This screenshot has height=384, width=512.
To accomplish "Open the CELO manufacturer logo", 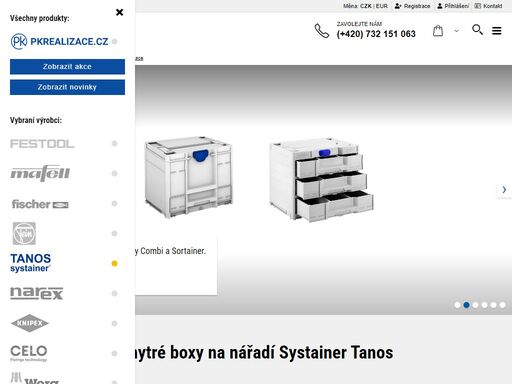I will click(x=29, y=353).
